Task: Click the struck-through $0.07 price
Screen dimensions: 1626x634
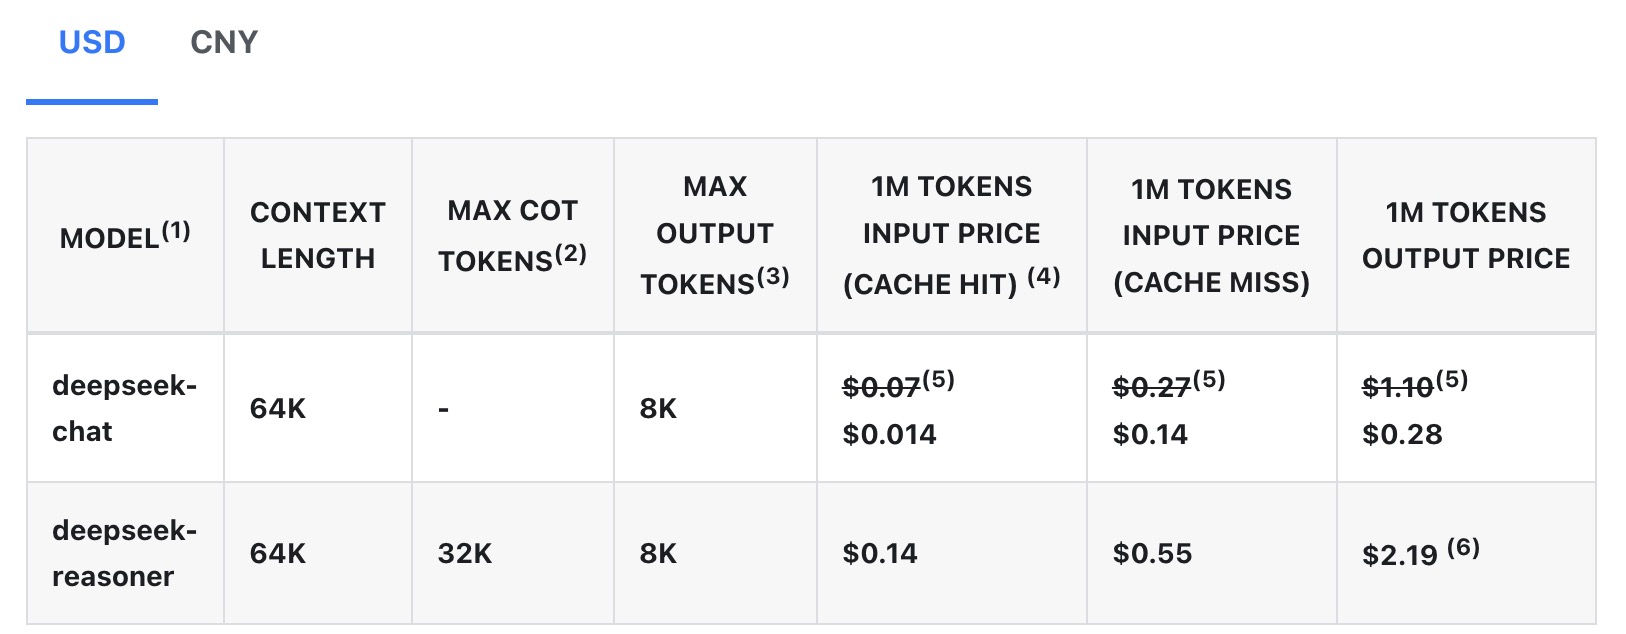Action: 881,387
